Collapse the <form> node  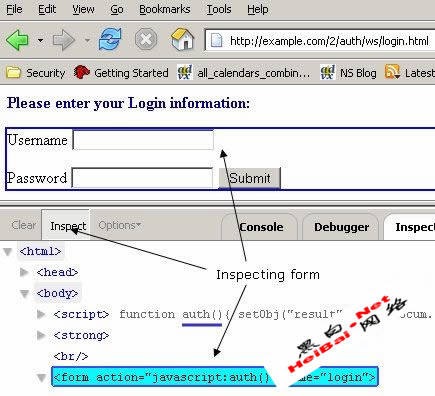pos(41,378)
